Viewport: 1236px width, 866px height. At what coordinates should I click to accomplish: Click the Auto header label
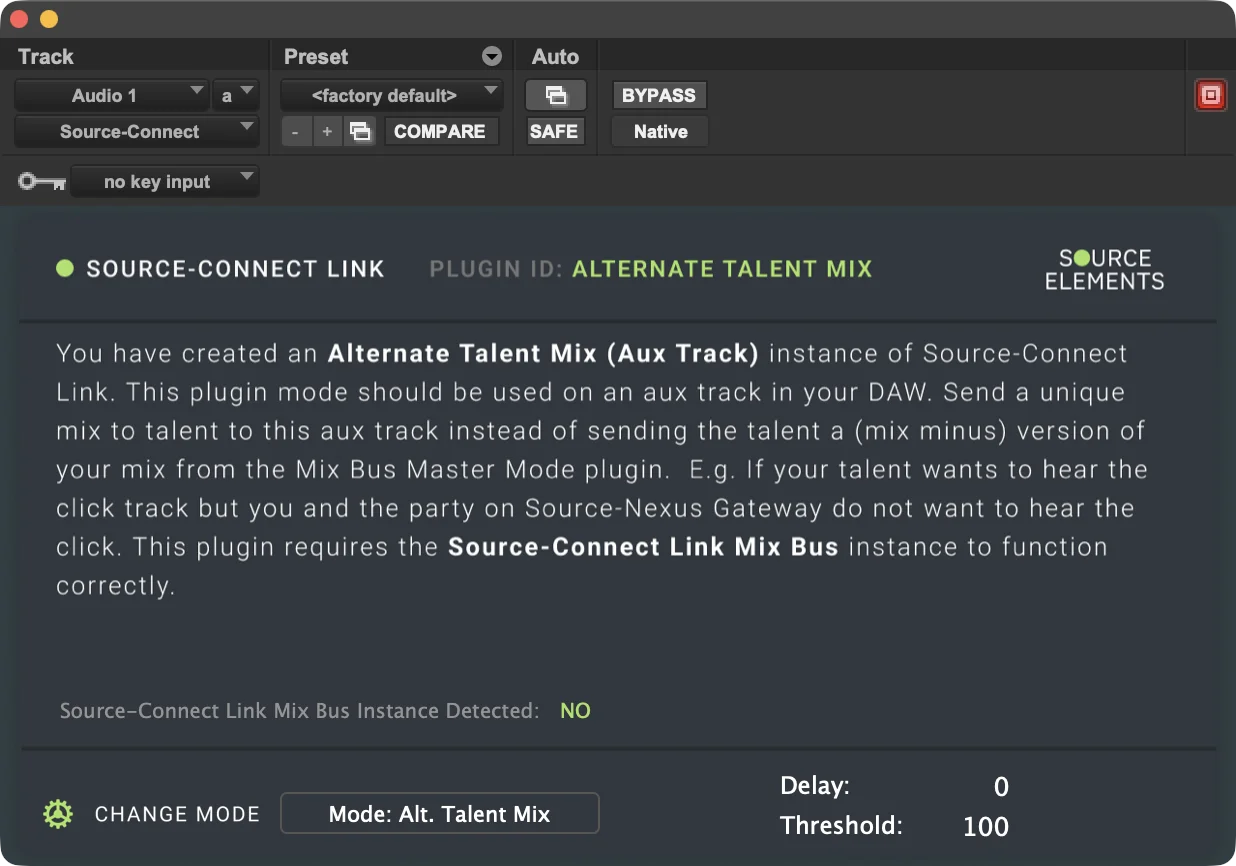tap(555, 57)
